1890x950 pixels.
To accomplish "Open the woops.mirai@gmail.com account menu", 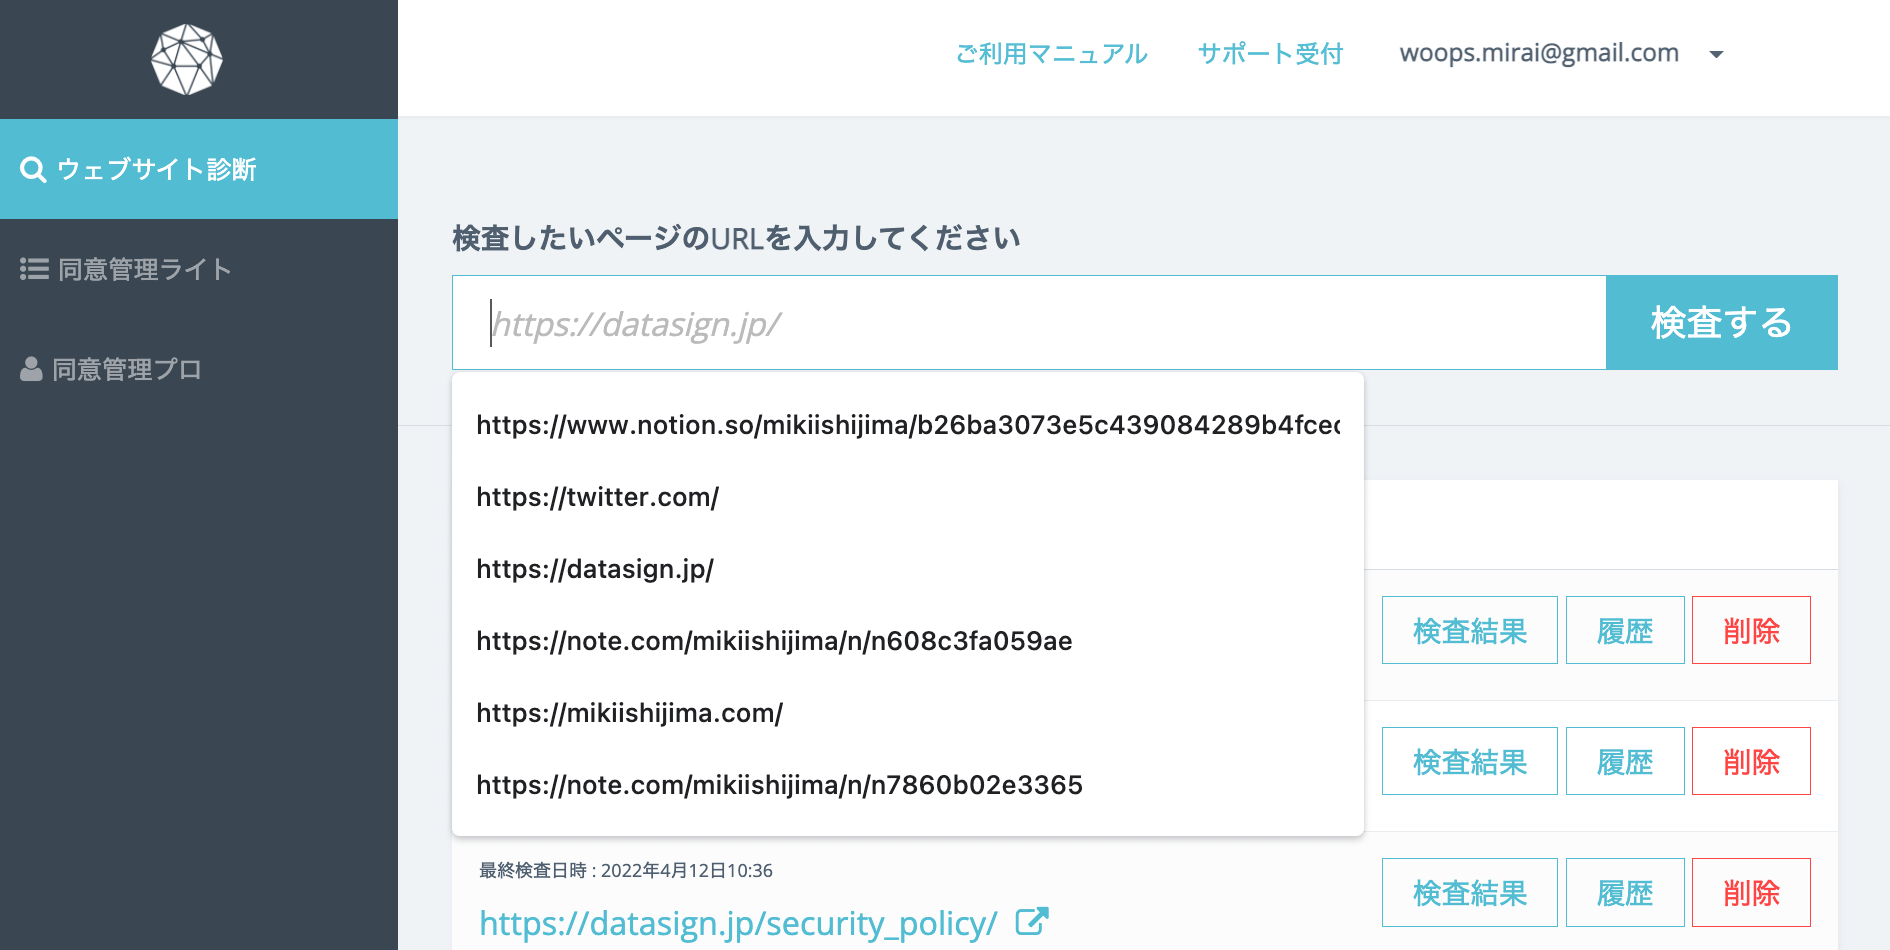I will (x=1561, y=54).
